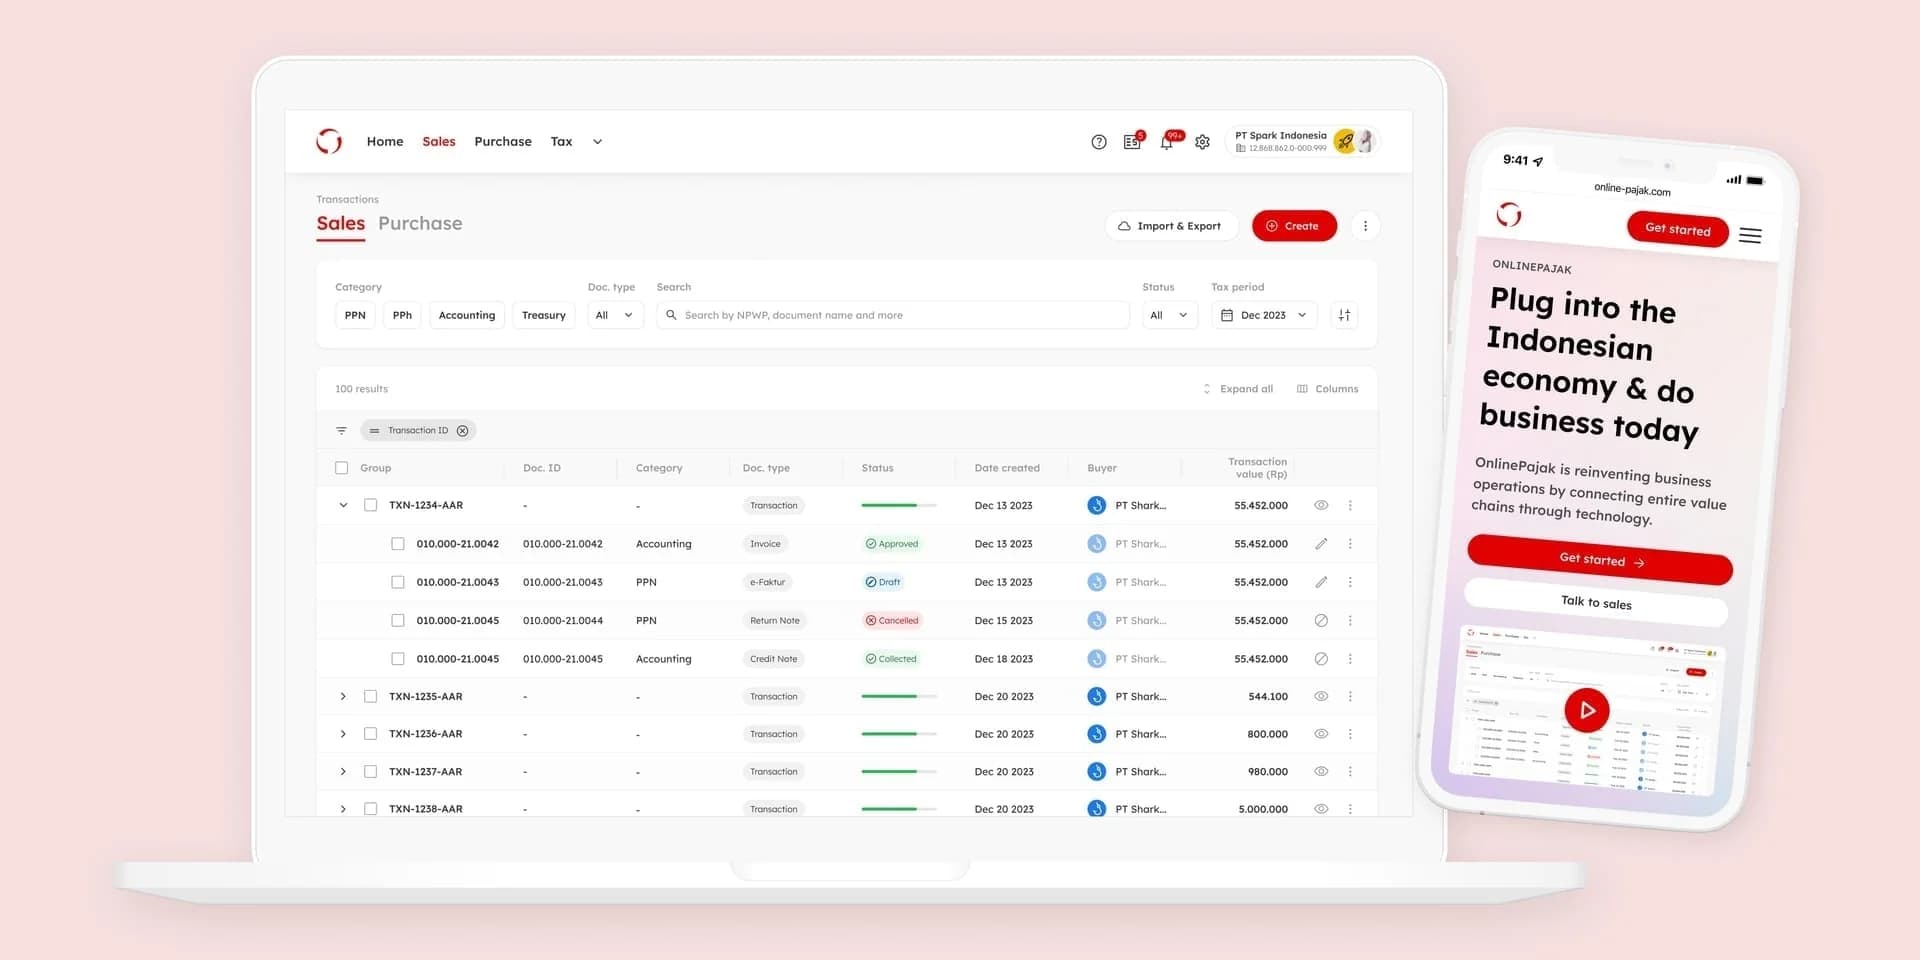
Task: Tick the checkbox for TXN-1236-AAR
Action: [370, 734]
